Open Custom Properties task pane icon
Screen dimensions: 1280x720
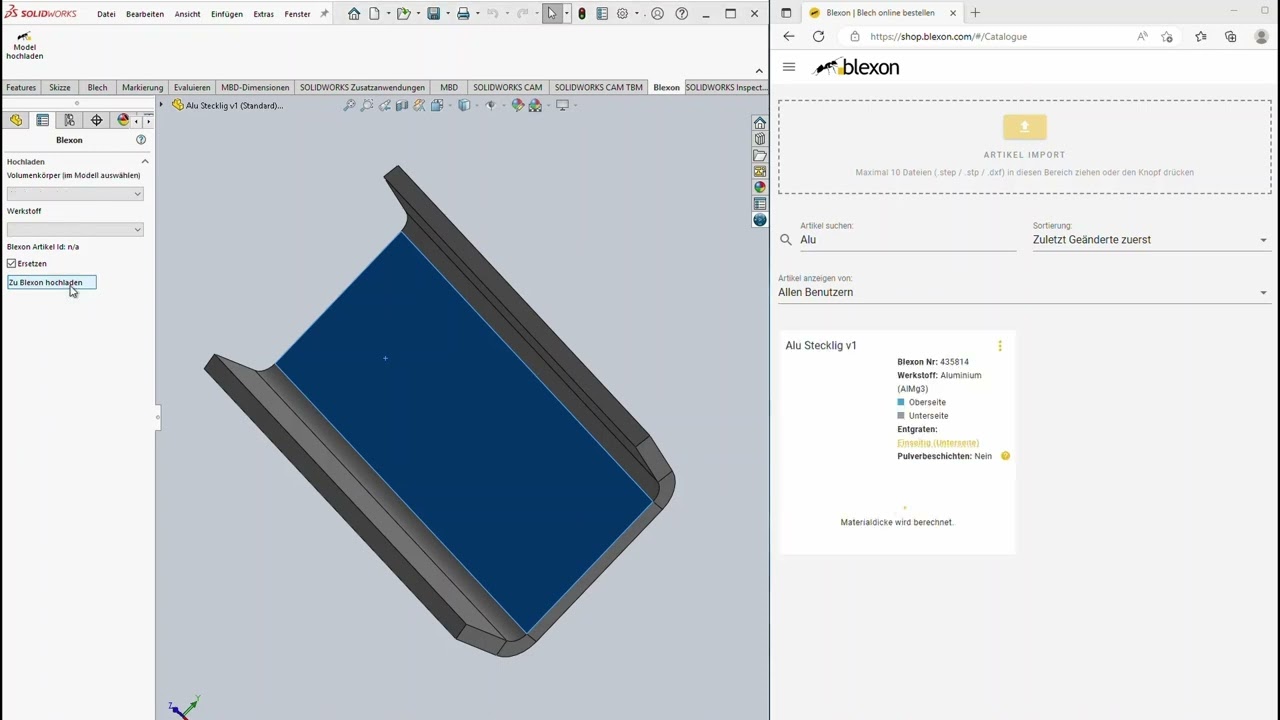(760, 203)
